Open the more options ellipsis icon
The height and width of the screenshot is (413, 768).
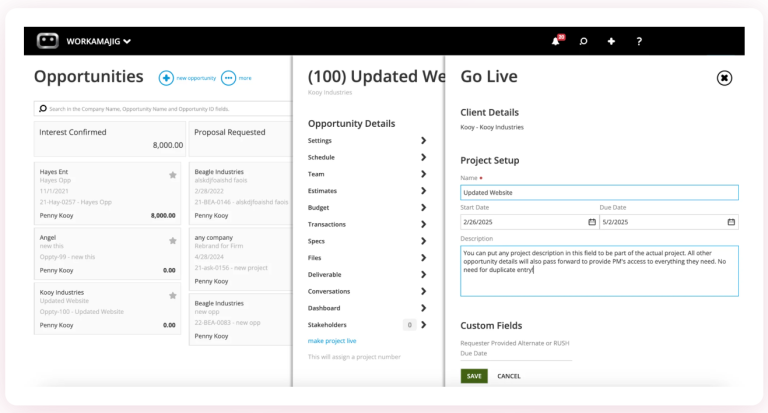pyautogui.click(x=228, y=78)
